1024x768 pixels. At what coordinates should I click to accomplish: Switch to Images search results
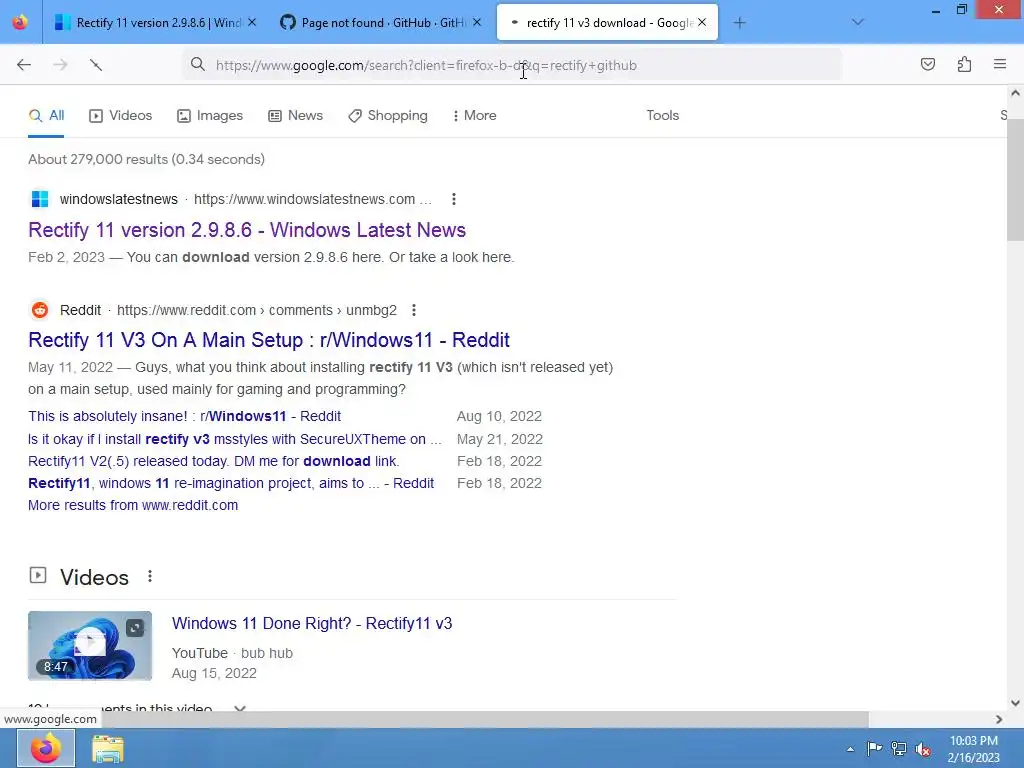click(210, 116)
